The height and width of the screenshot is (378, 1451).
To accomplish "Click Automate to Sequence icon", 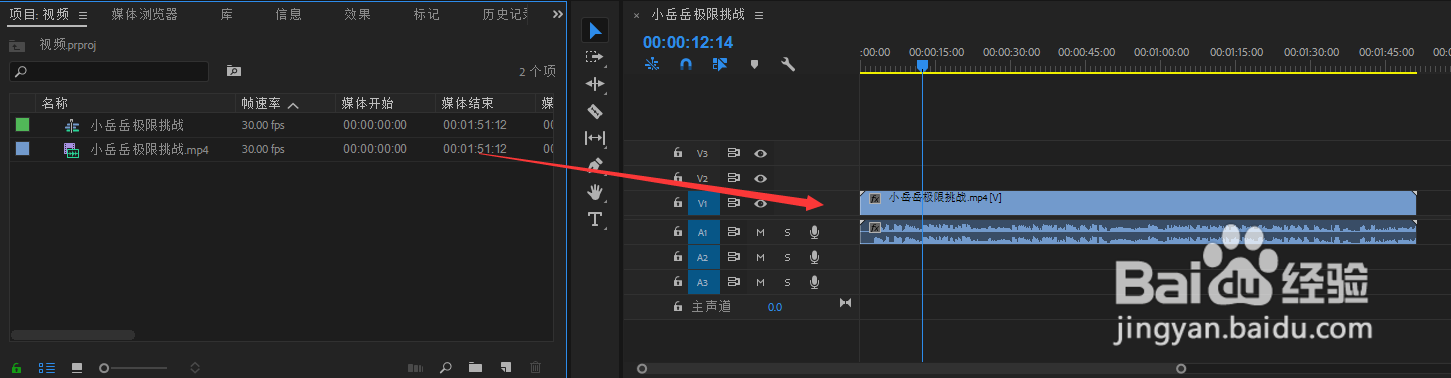I will [x=415, y=368].
